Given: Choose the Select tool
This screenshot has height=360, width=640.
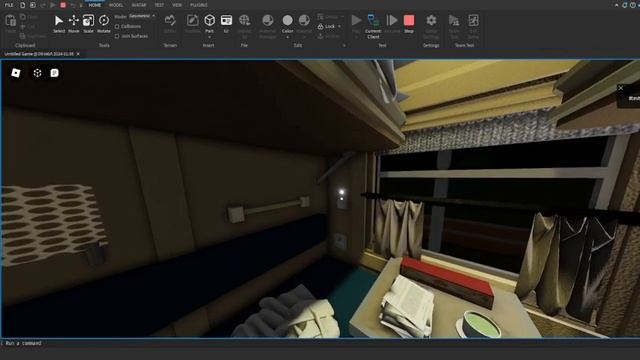Looking at the screenshot, I should (x=59, y=23).
